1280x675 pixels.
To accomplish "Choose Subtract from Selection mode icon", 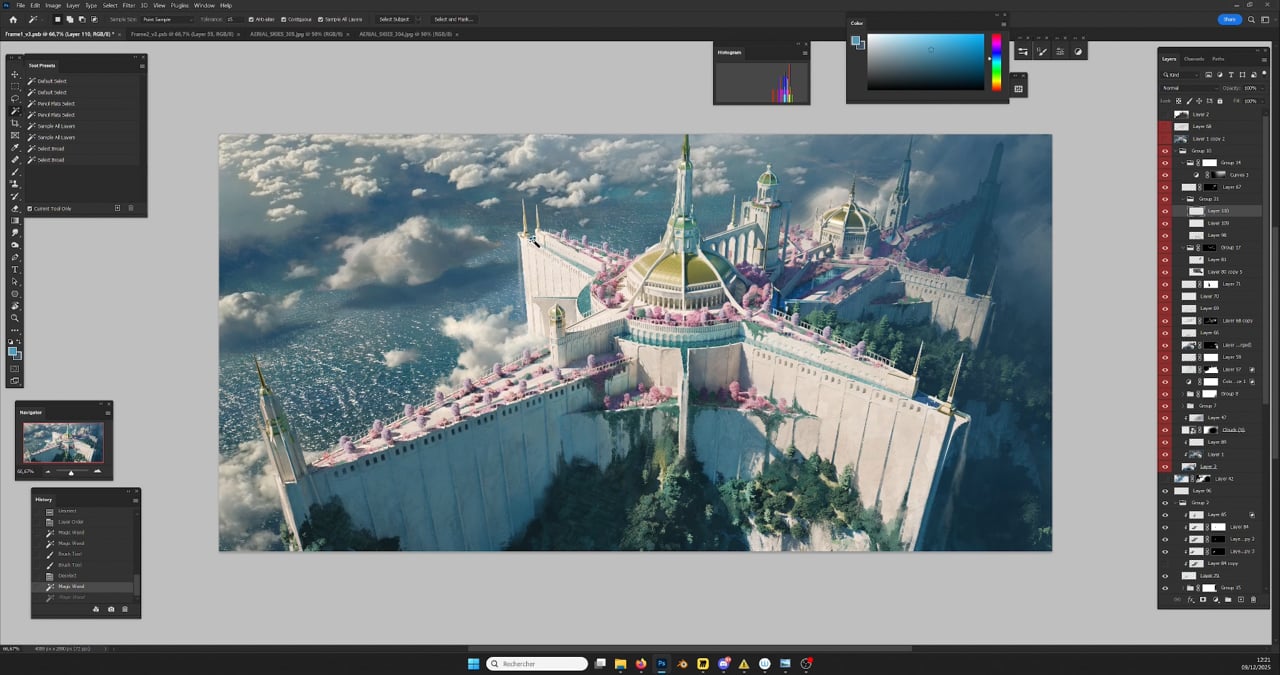I will pos(82,19).
